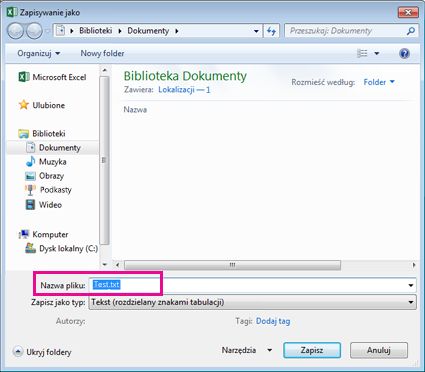Click the refresh icon beside address bar
Image resolution: width=425 pixels, height=372 pixels.
tap(271, 31)
